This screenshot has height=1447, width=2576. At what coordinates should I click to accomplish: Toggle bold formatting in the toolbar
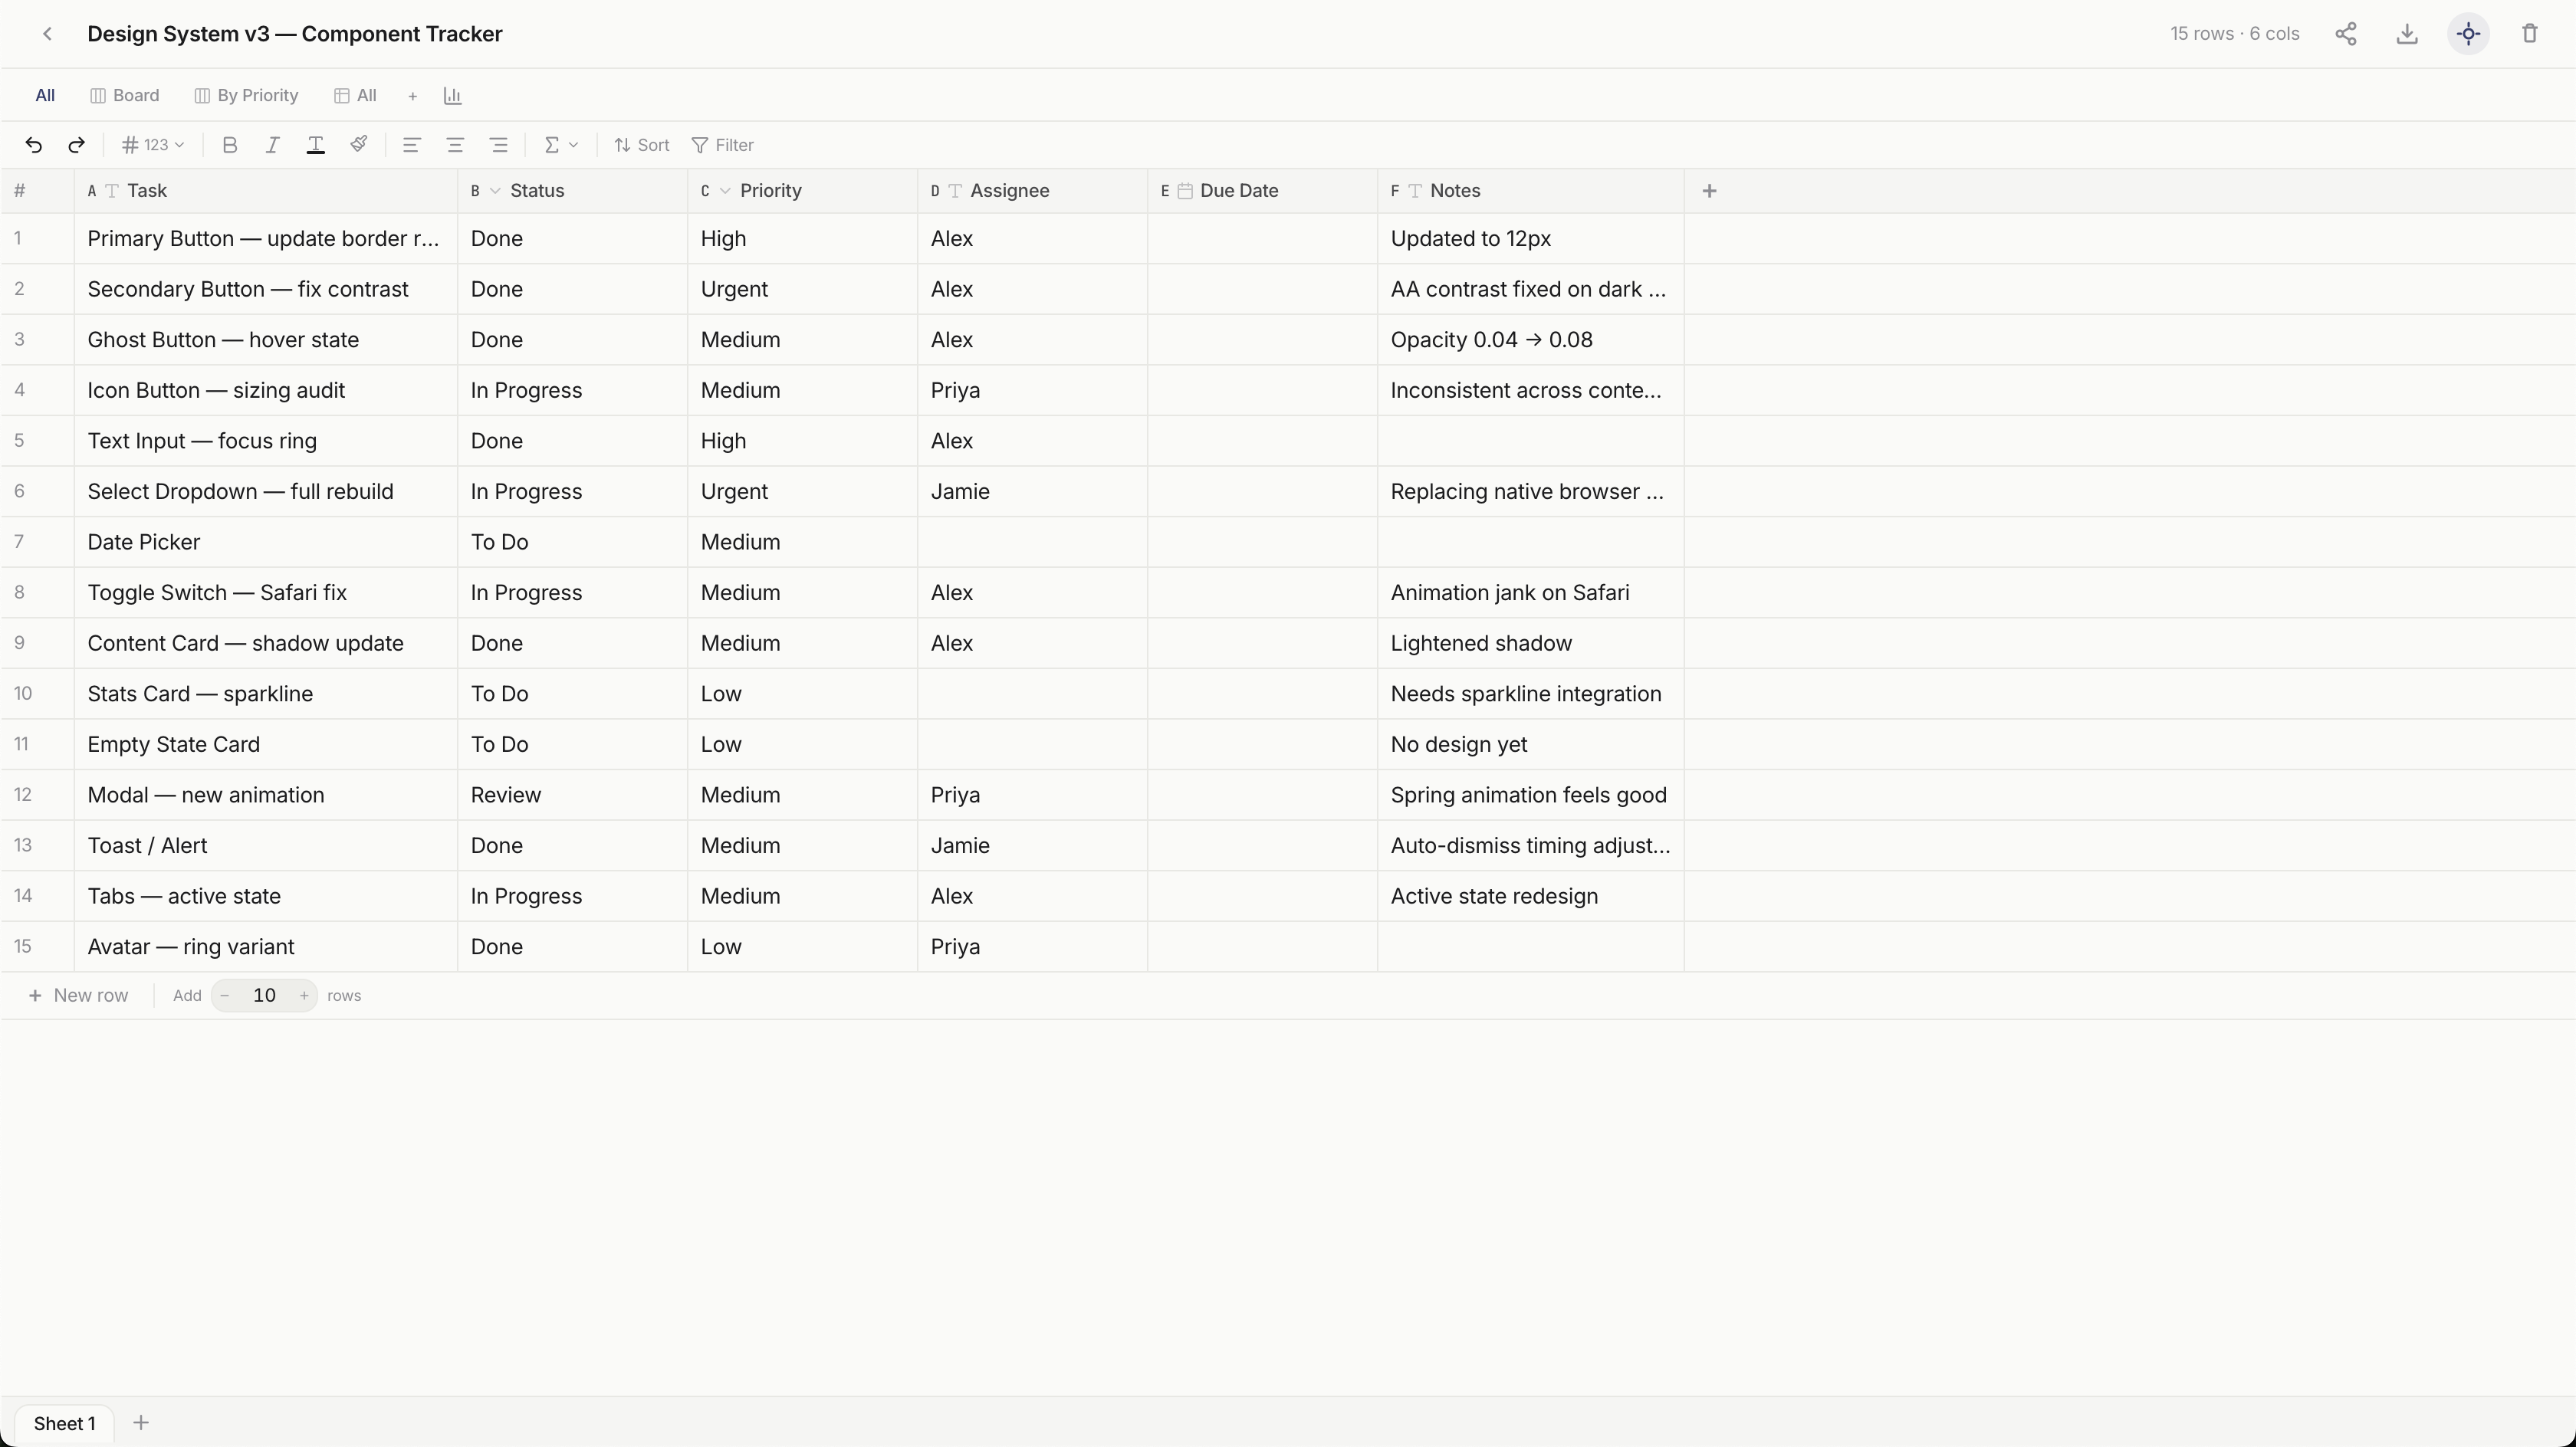230,145
